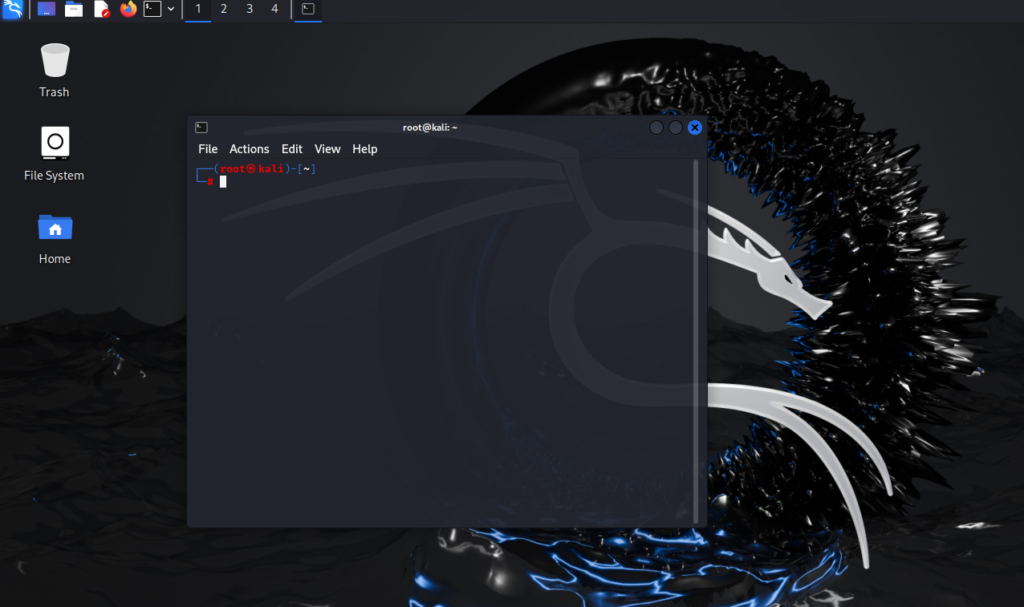The width and height of the screenshot is (1024, 607).
Task: Launch Firefox from the top panel
Action: pos(127,10)
